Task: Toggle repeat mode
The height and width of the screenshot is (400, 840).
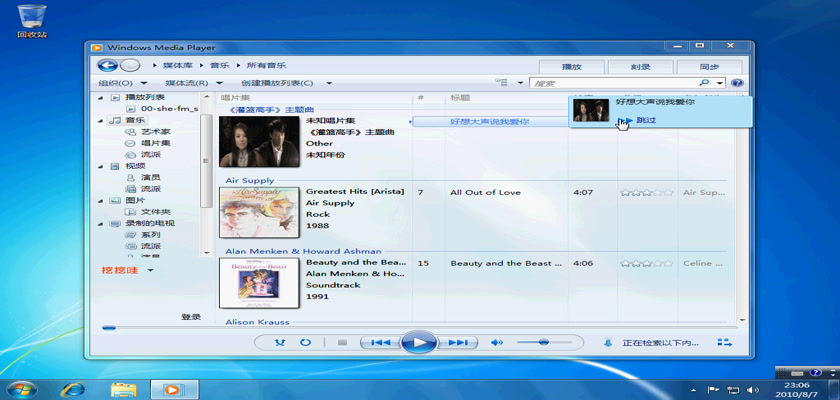Action: (305, 342)
